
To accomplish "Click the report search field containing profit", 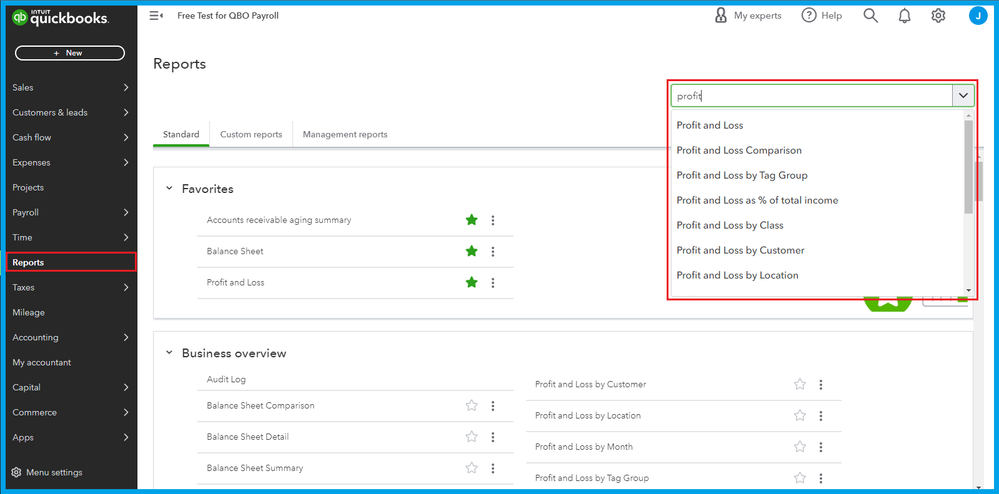I will [x=810, y=96].
